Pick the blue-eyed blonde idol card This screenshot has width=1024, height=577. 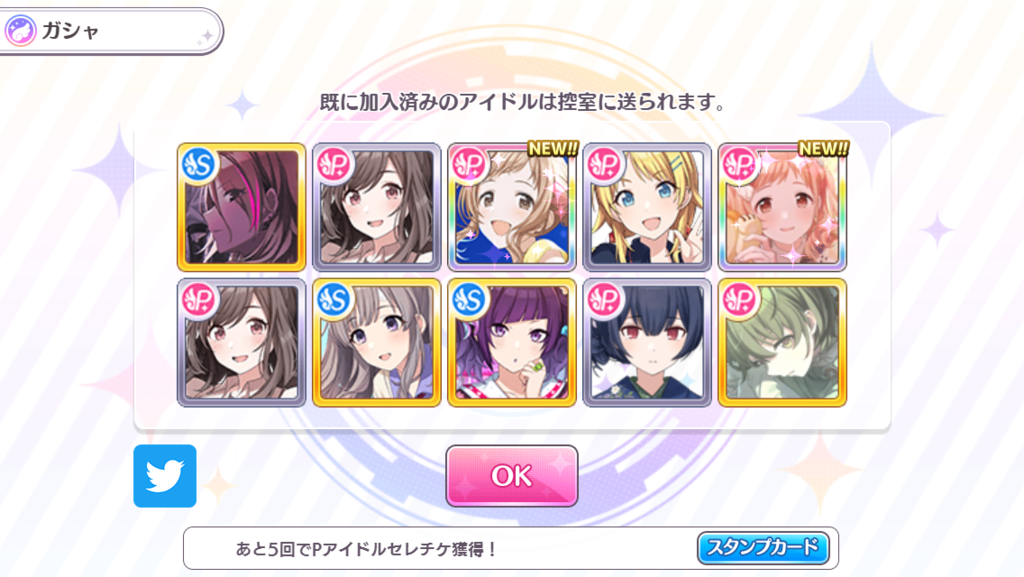click(x=647, y=208)
